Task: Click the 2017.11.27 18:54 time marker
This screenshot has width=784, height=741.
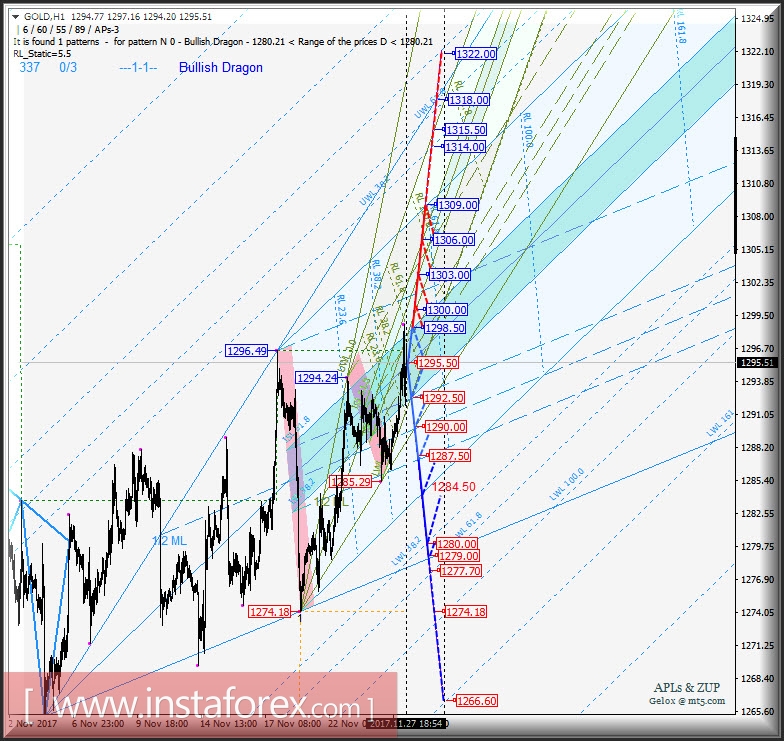Action: [406, 724]
